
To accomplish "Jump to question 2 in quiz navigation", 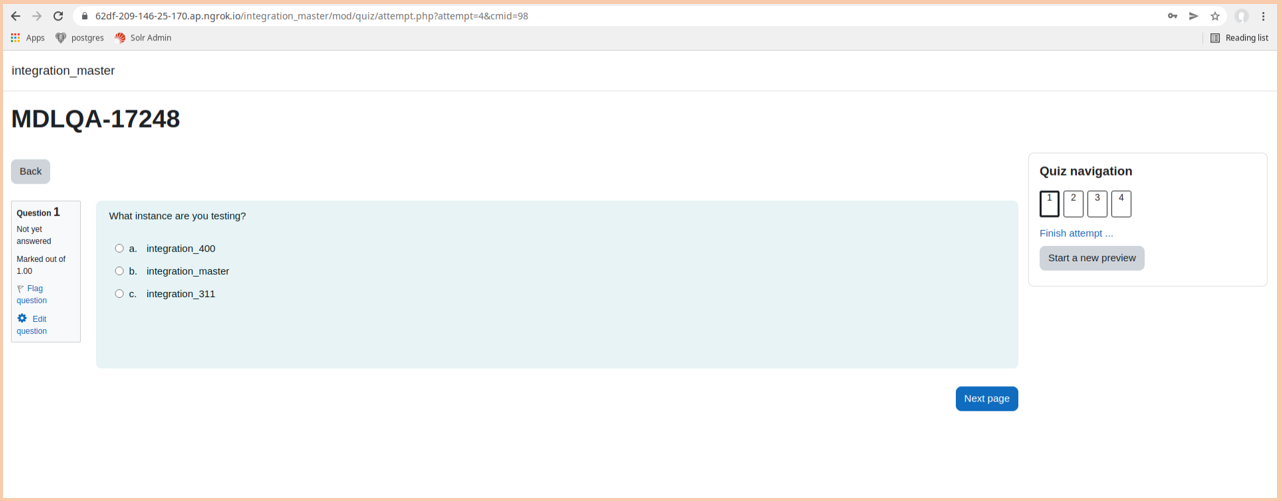I will 1073,204.
